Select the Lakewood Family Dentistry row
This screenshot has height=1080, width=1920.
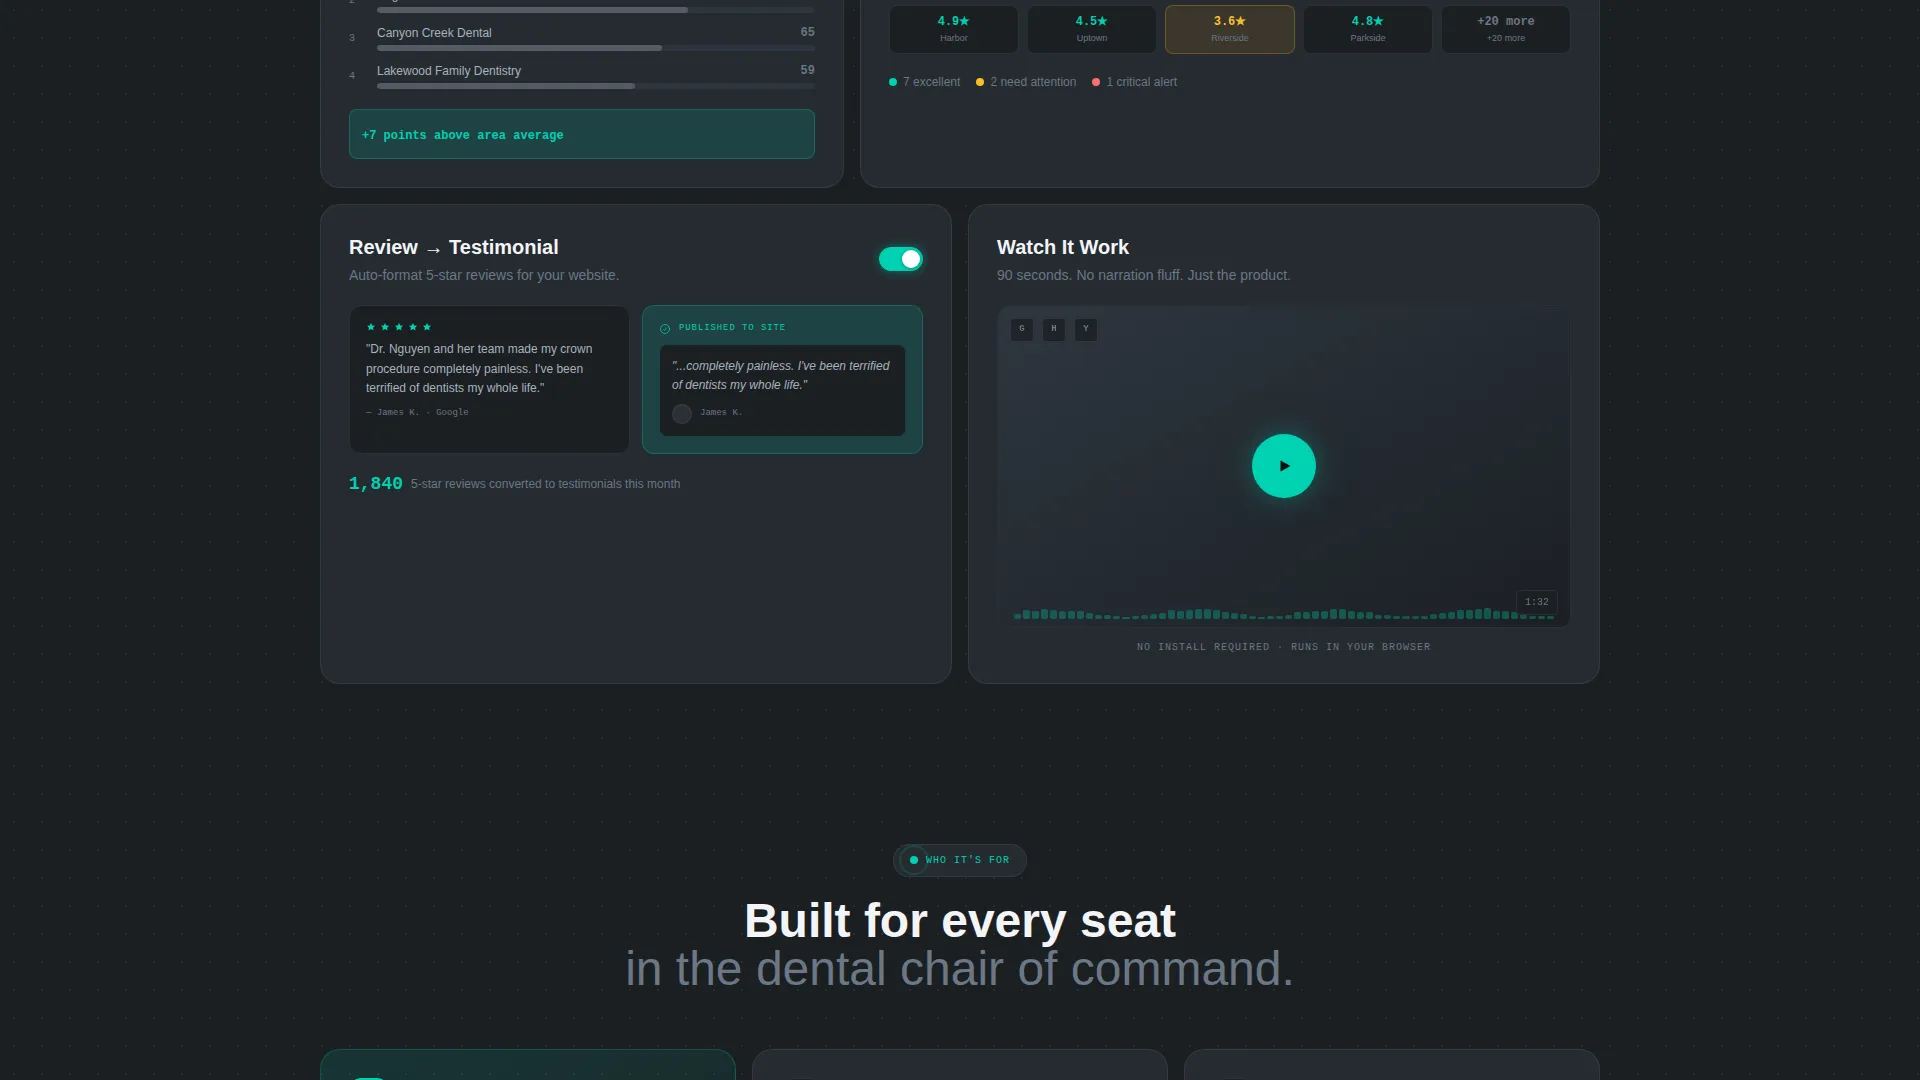tap(582, 76)
